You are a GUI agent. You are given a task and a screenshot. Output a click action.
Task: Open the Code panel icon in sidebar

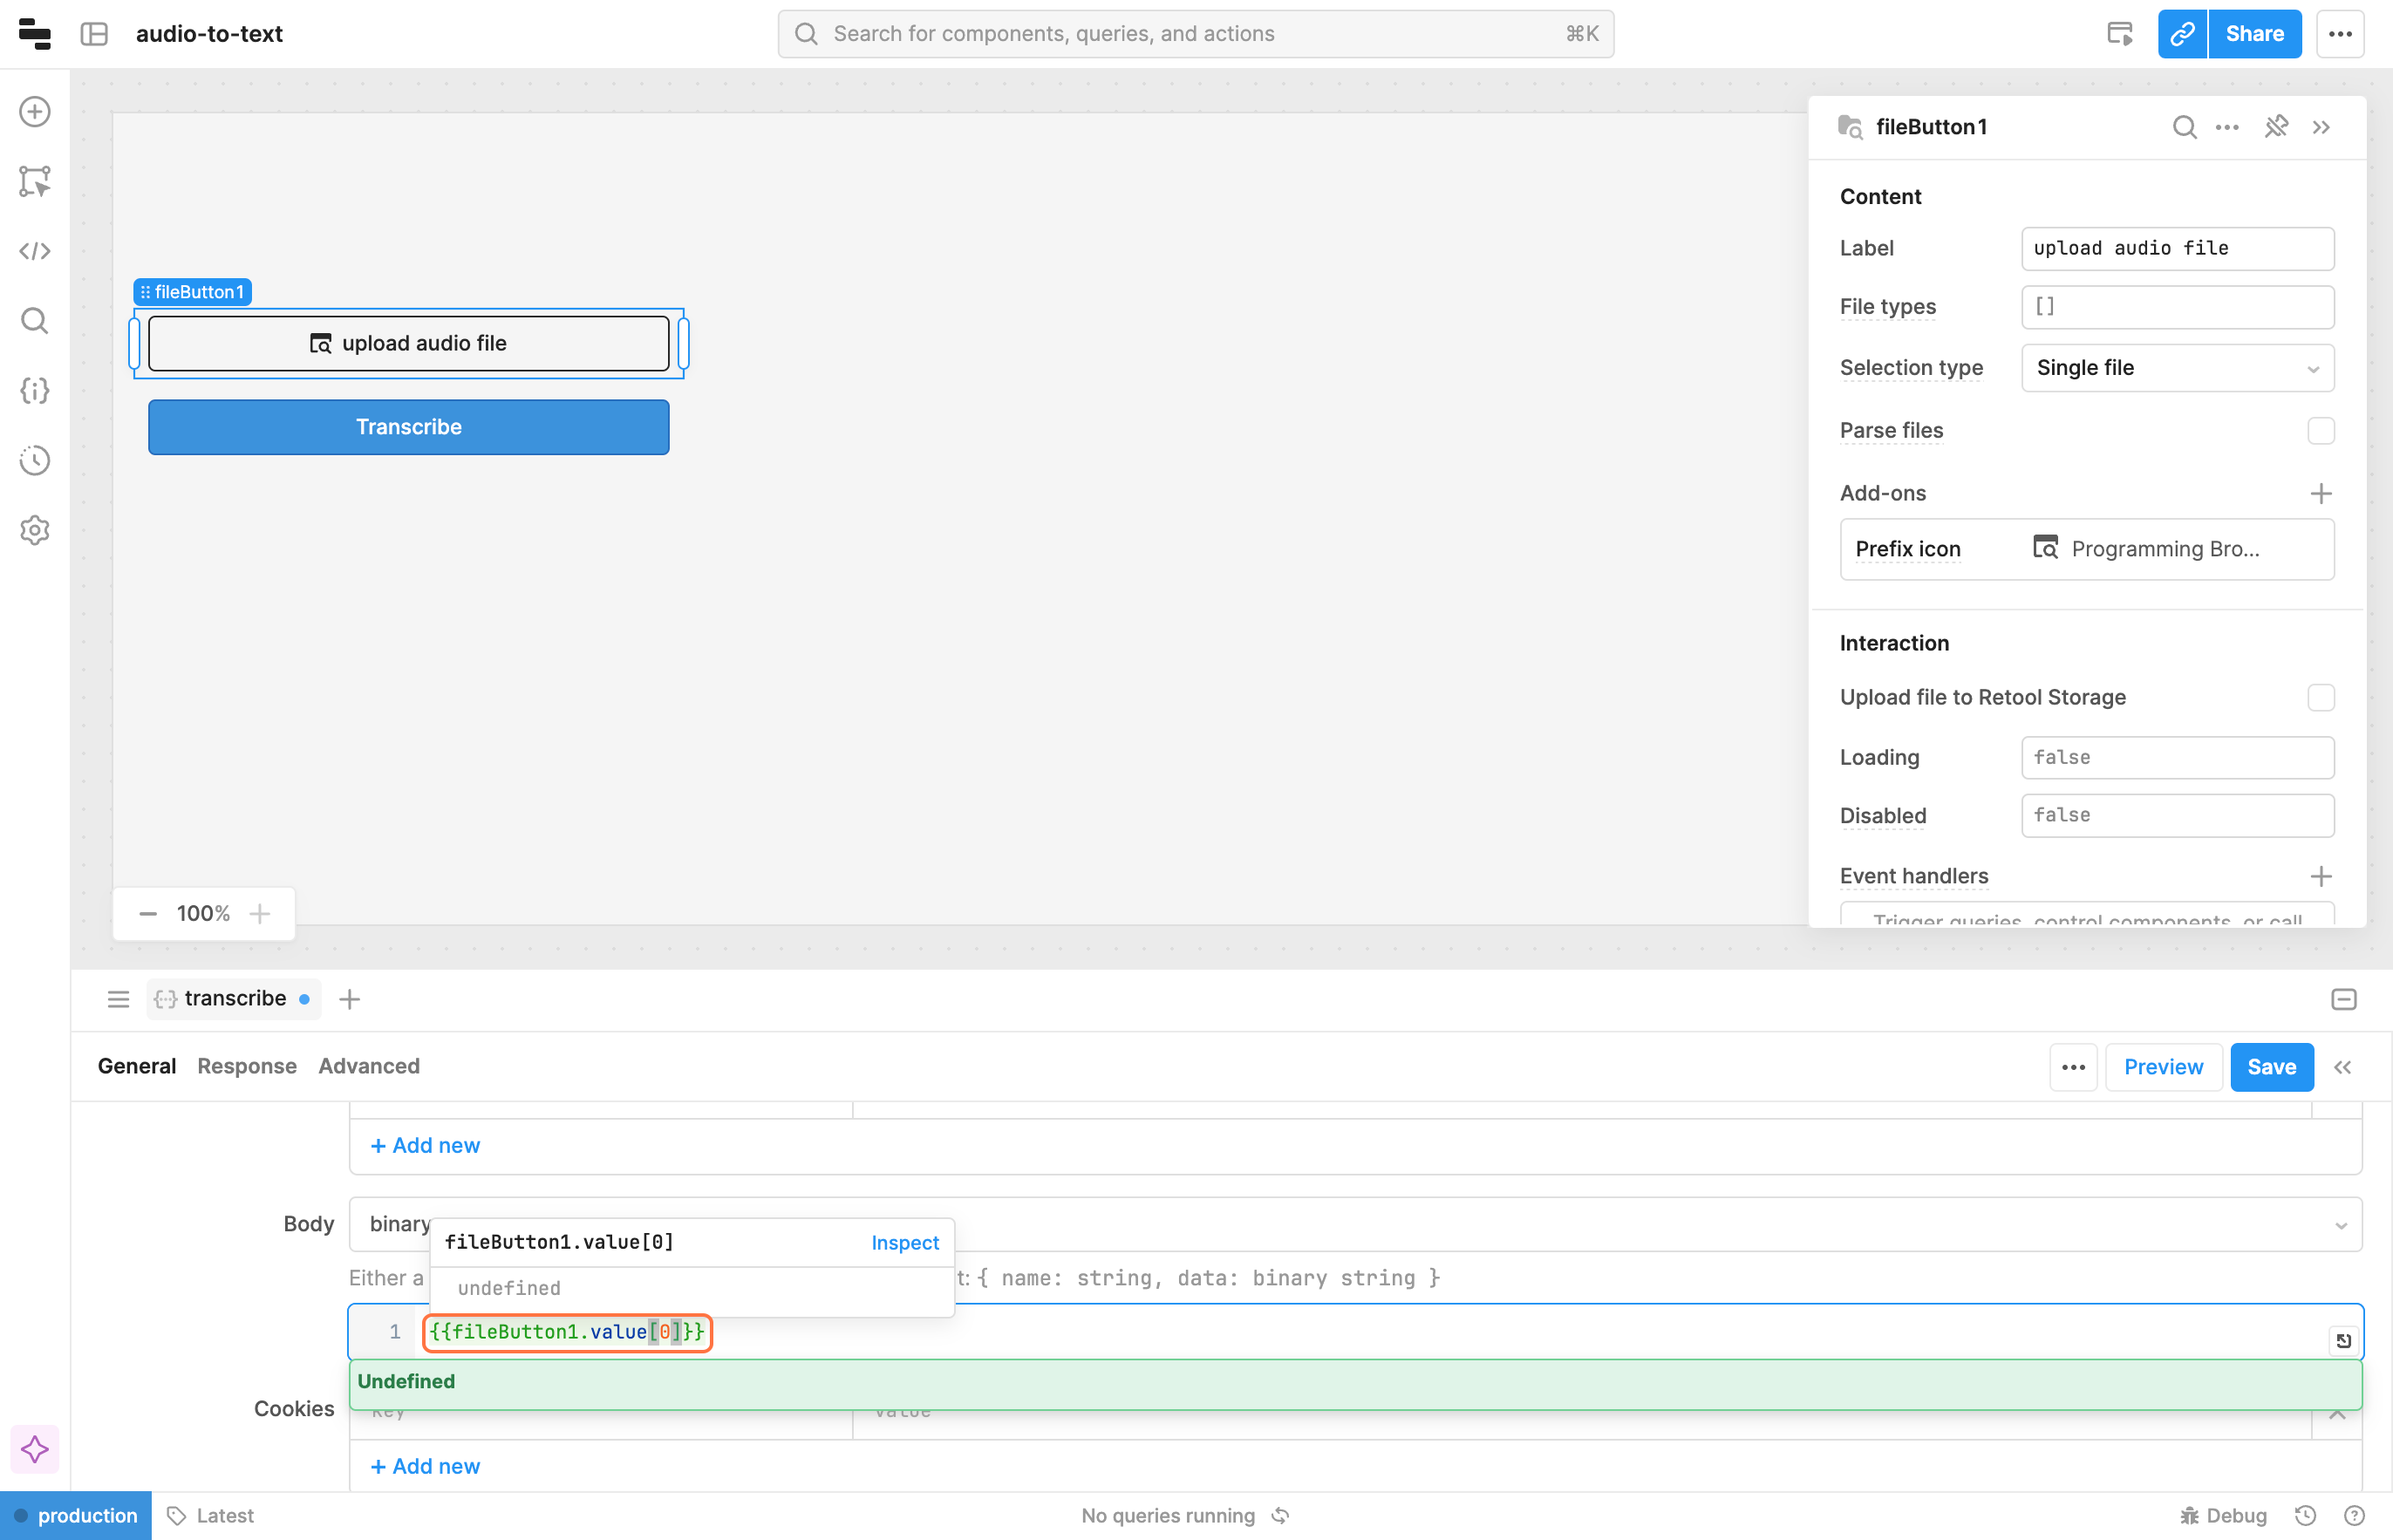pos(35,251)
